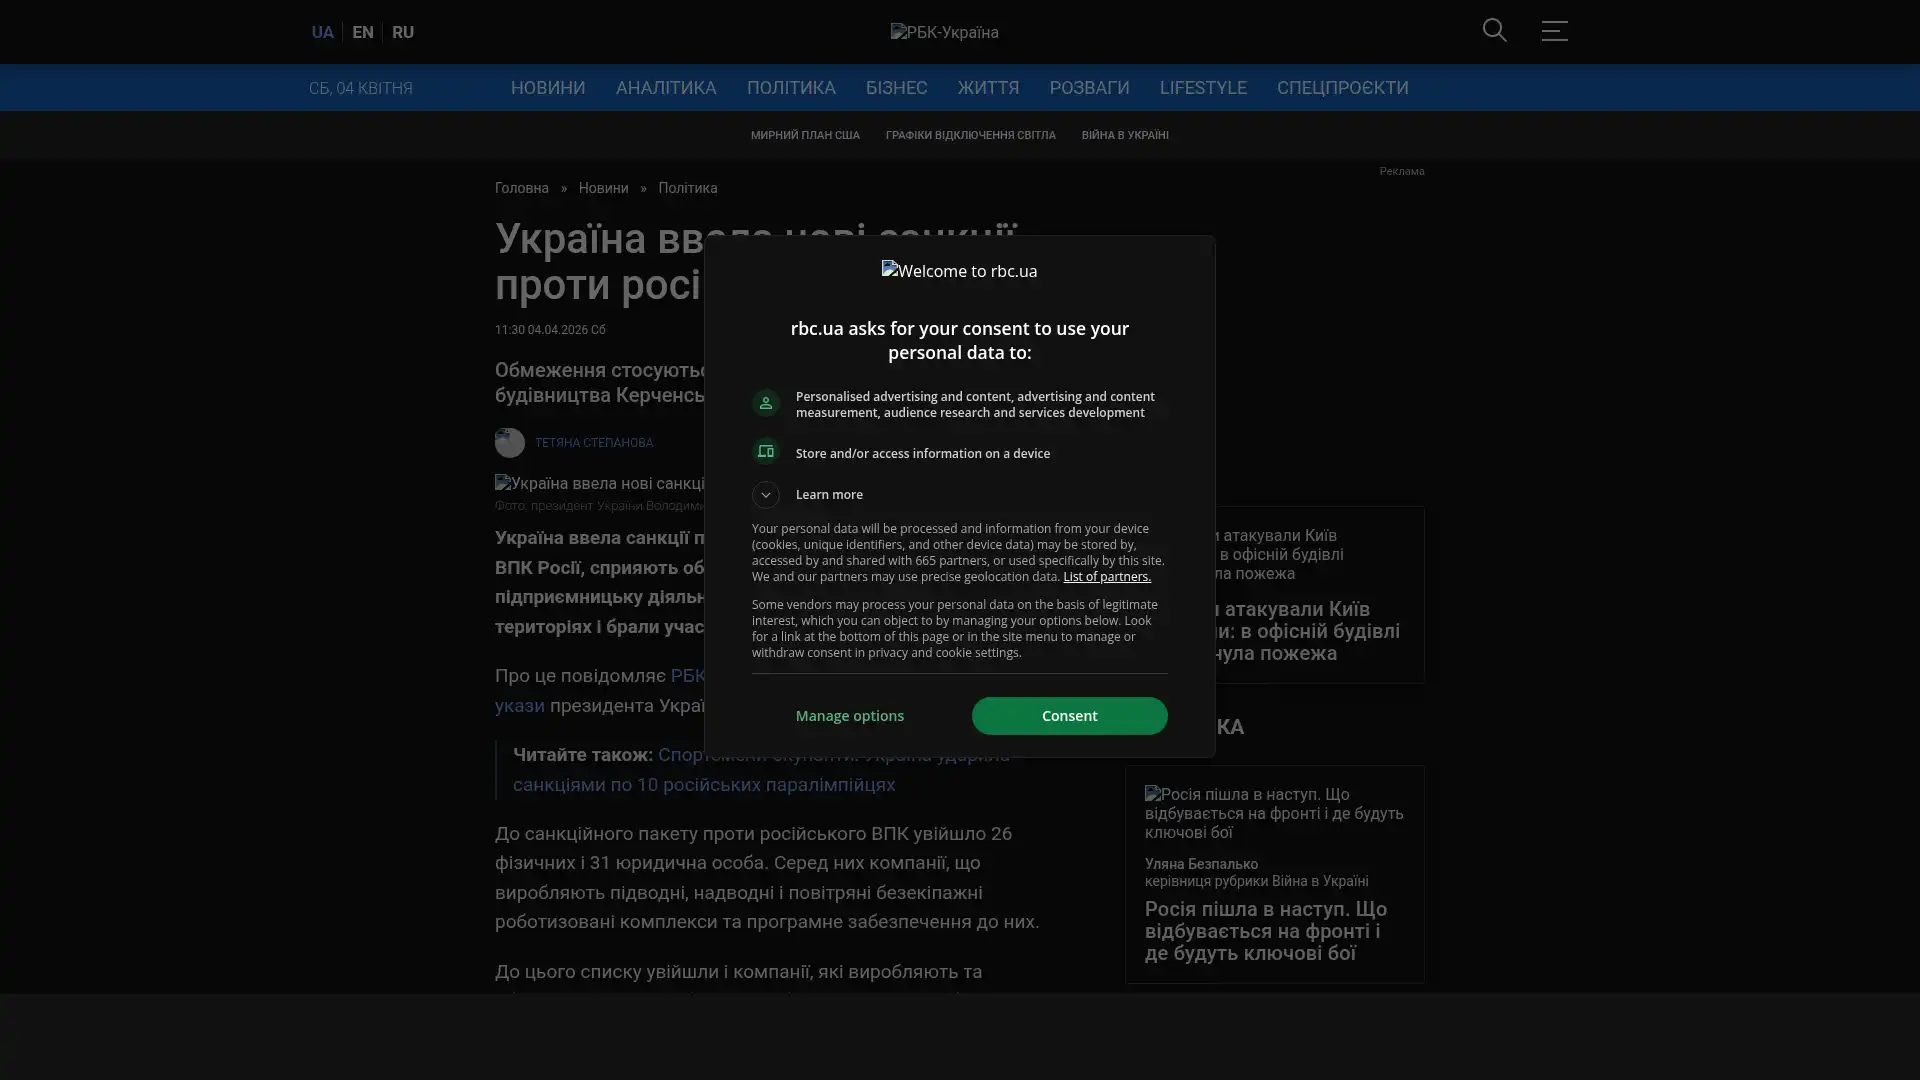Expand the Learn more chevron
The height and width of the screenshot is (1080, 1920).
coord(766,495)
